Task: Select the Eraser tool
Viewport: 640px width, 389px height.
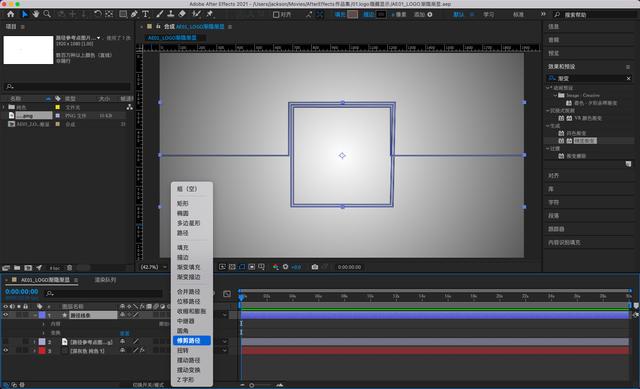Action: 182,14
